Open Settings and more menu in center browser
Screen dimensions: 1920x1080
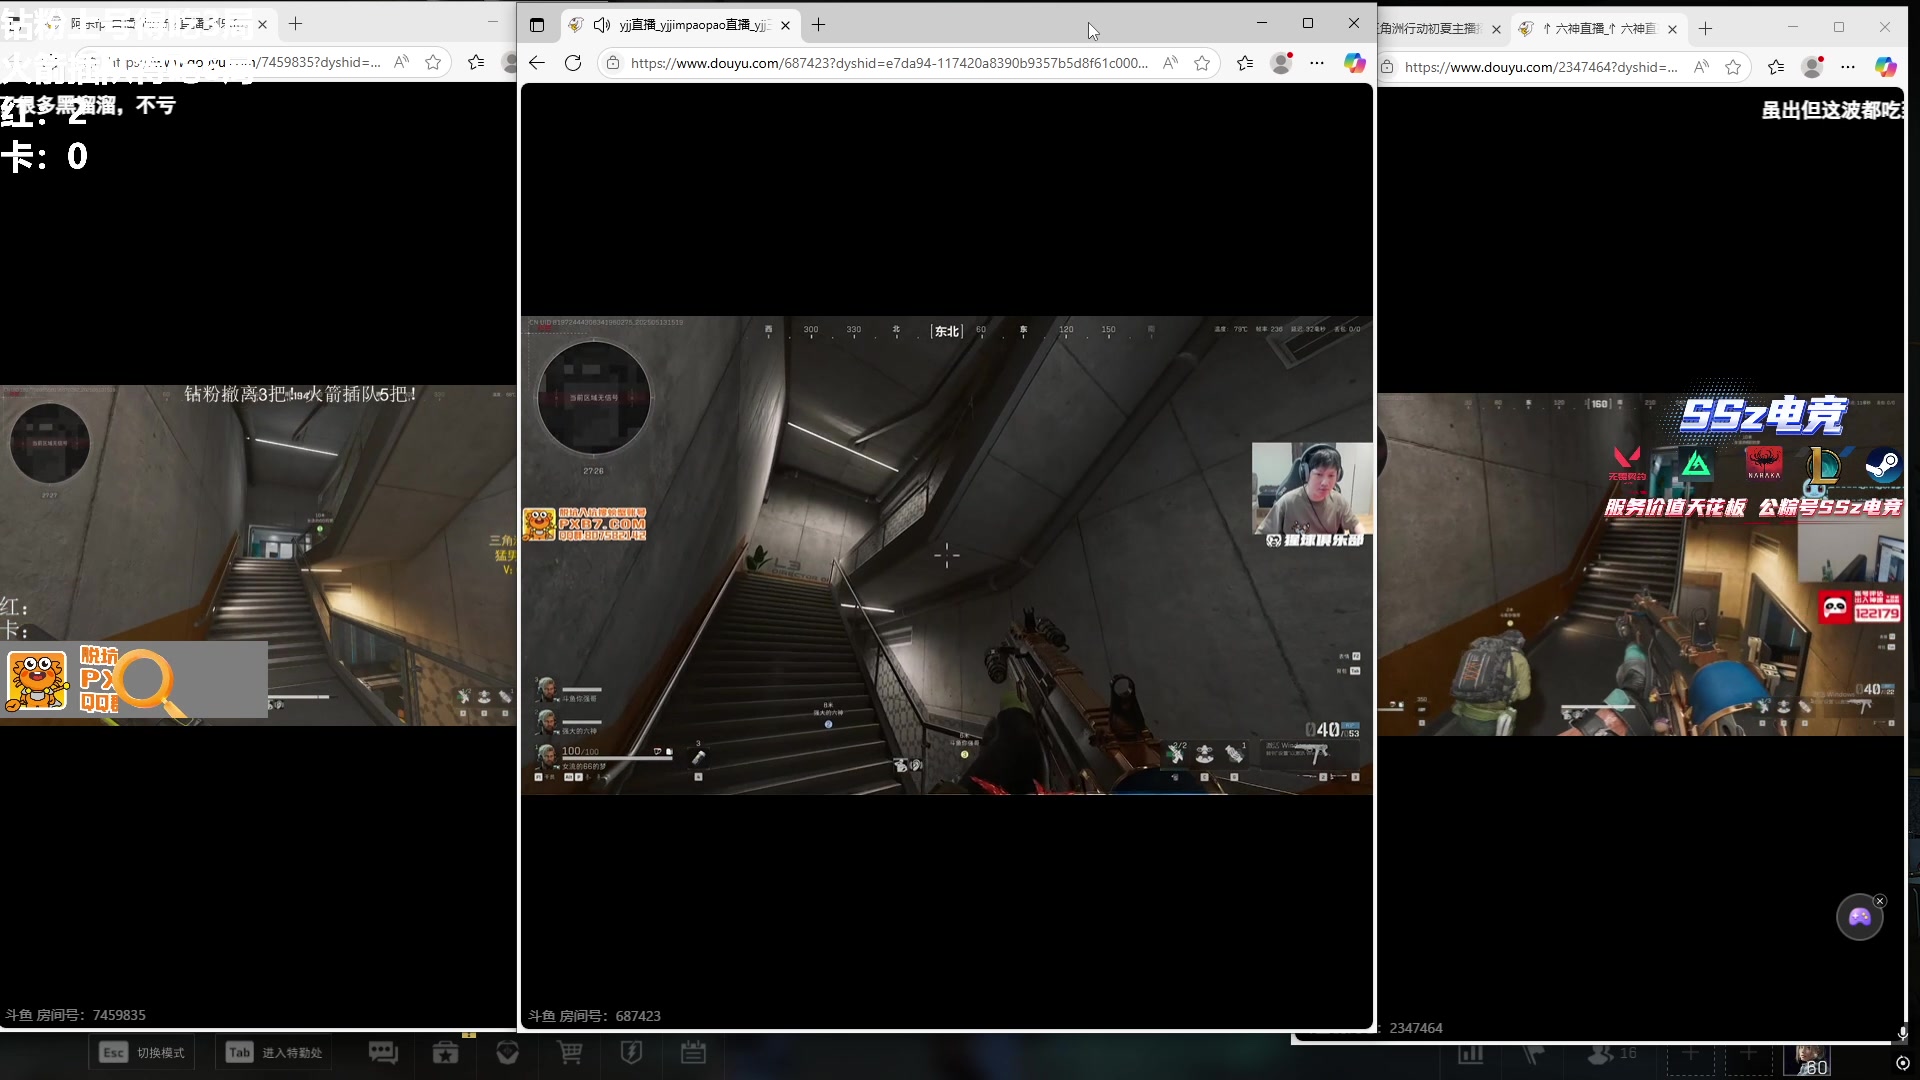1317,63
